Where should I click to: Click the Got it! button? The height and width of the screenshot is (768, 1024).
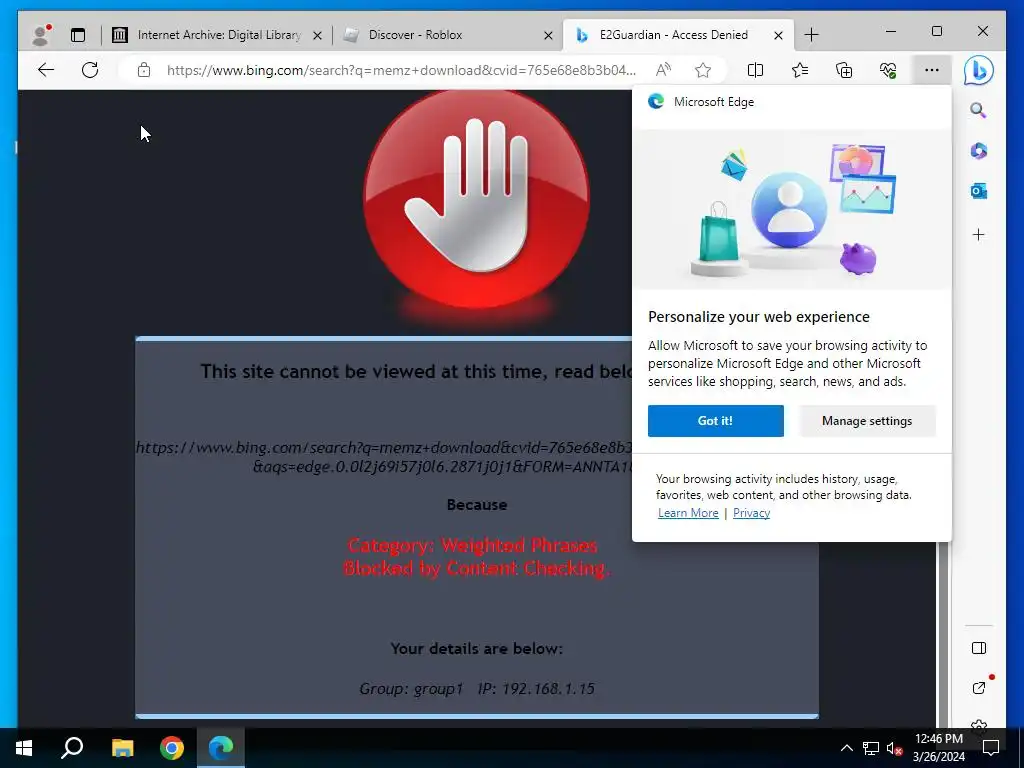point(716,421)
